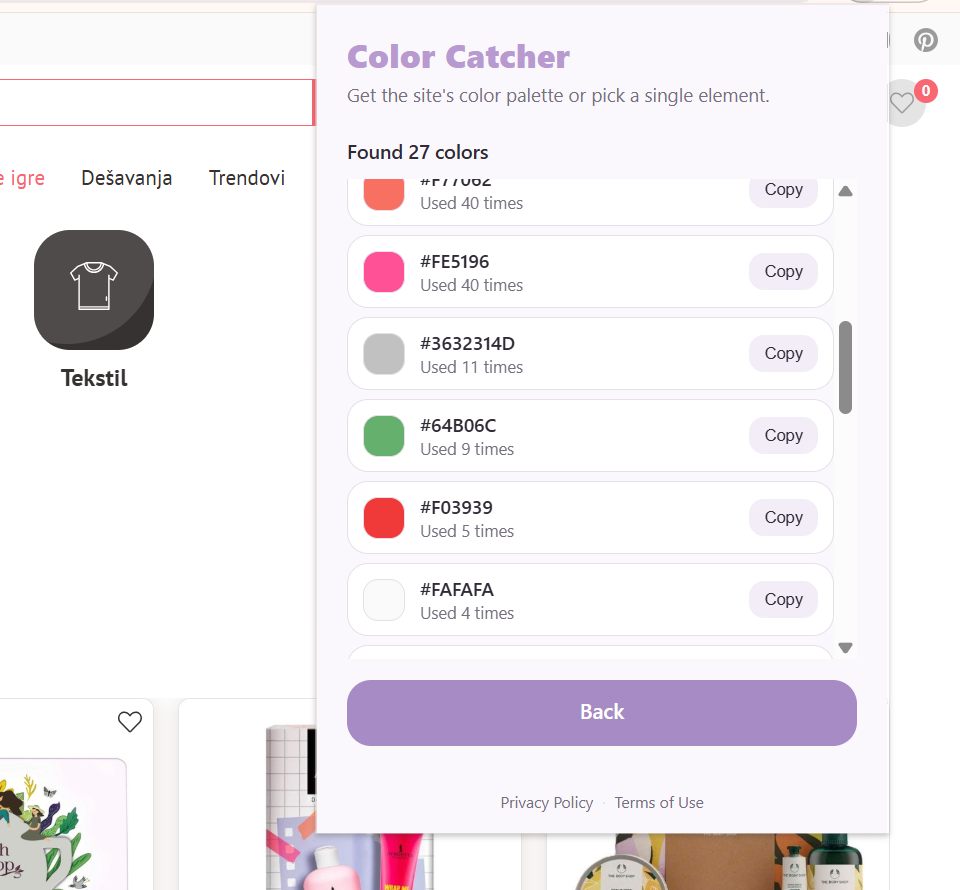Viewport: 960px width, 890px height.
Task: Click the 'Used 4 times' text
Action: click(467, 613)
